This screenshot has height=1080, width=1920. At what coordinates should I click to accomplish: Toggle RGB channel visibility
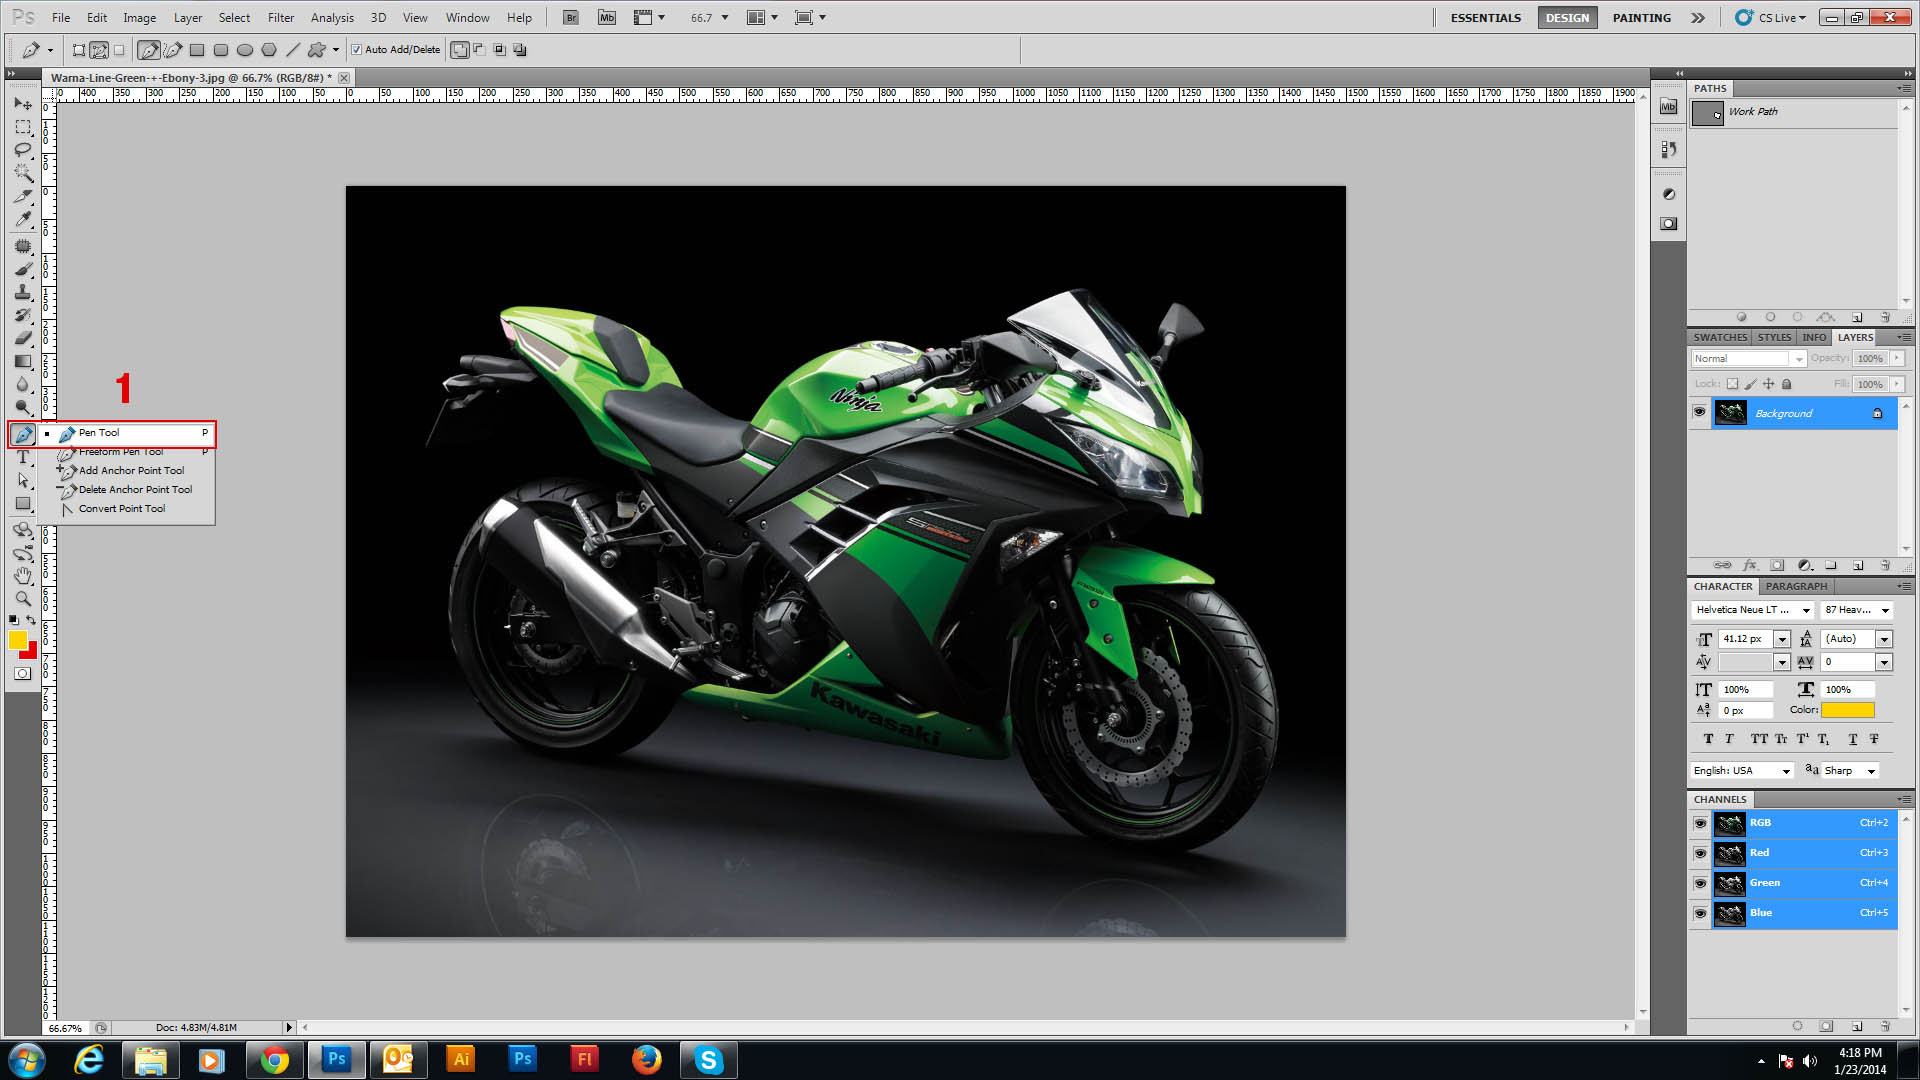1700,820
